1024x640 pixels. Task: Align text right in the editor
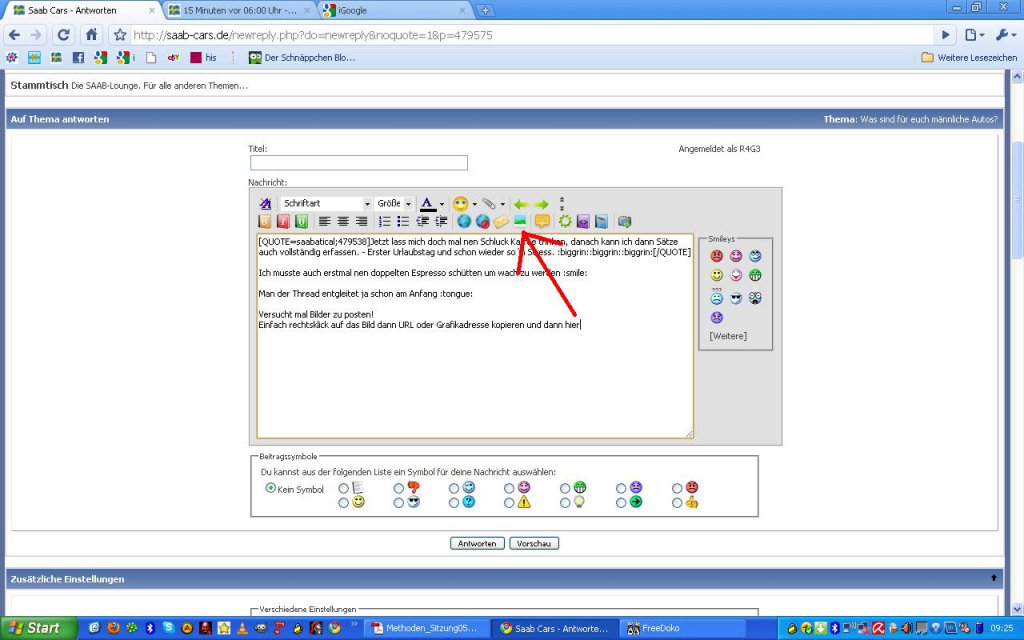tap(361, 221)
